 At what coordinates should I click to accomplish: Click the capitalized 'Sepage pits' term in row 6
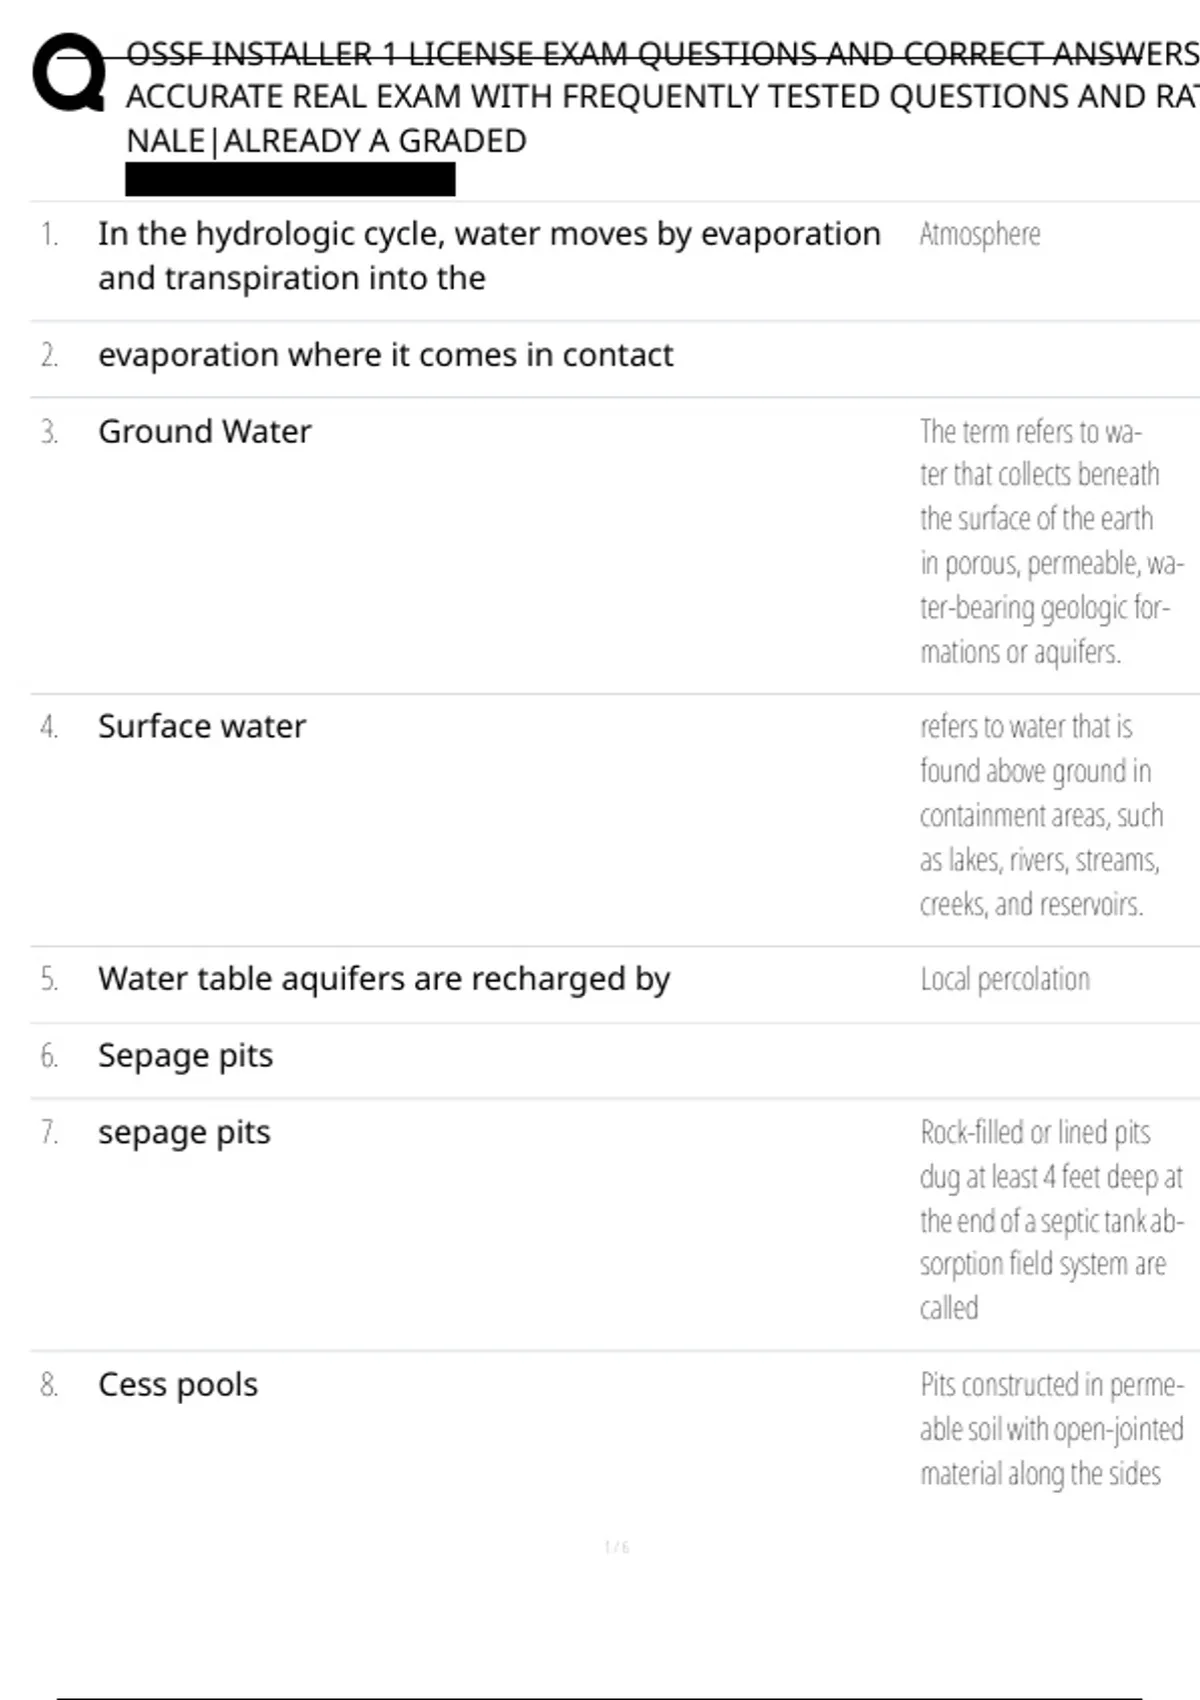click(185, 1056)
